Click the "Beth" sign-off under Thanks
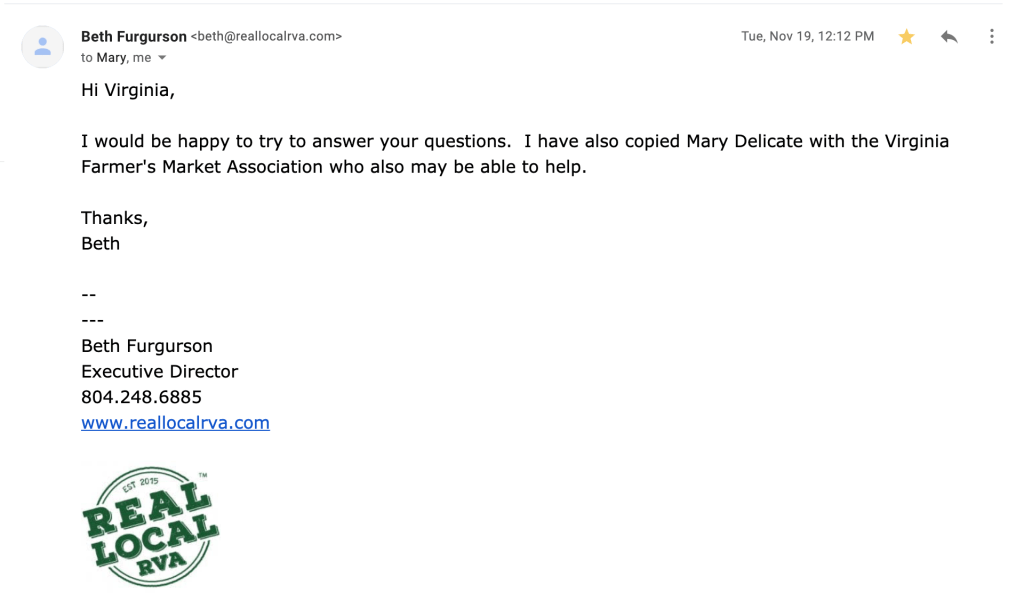Image resolution: width=1024 pixels, height=593 pixels. pyautogui.click(x=100, y=243)
